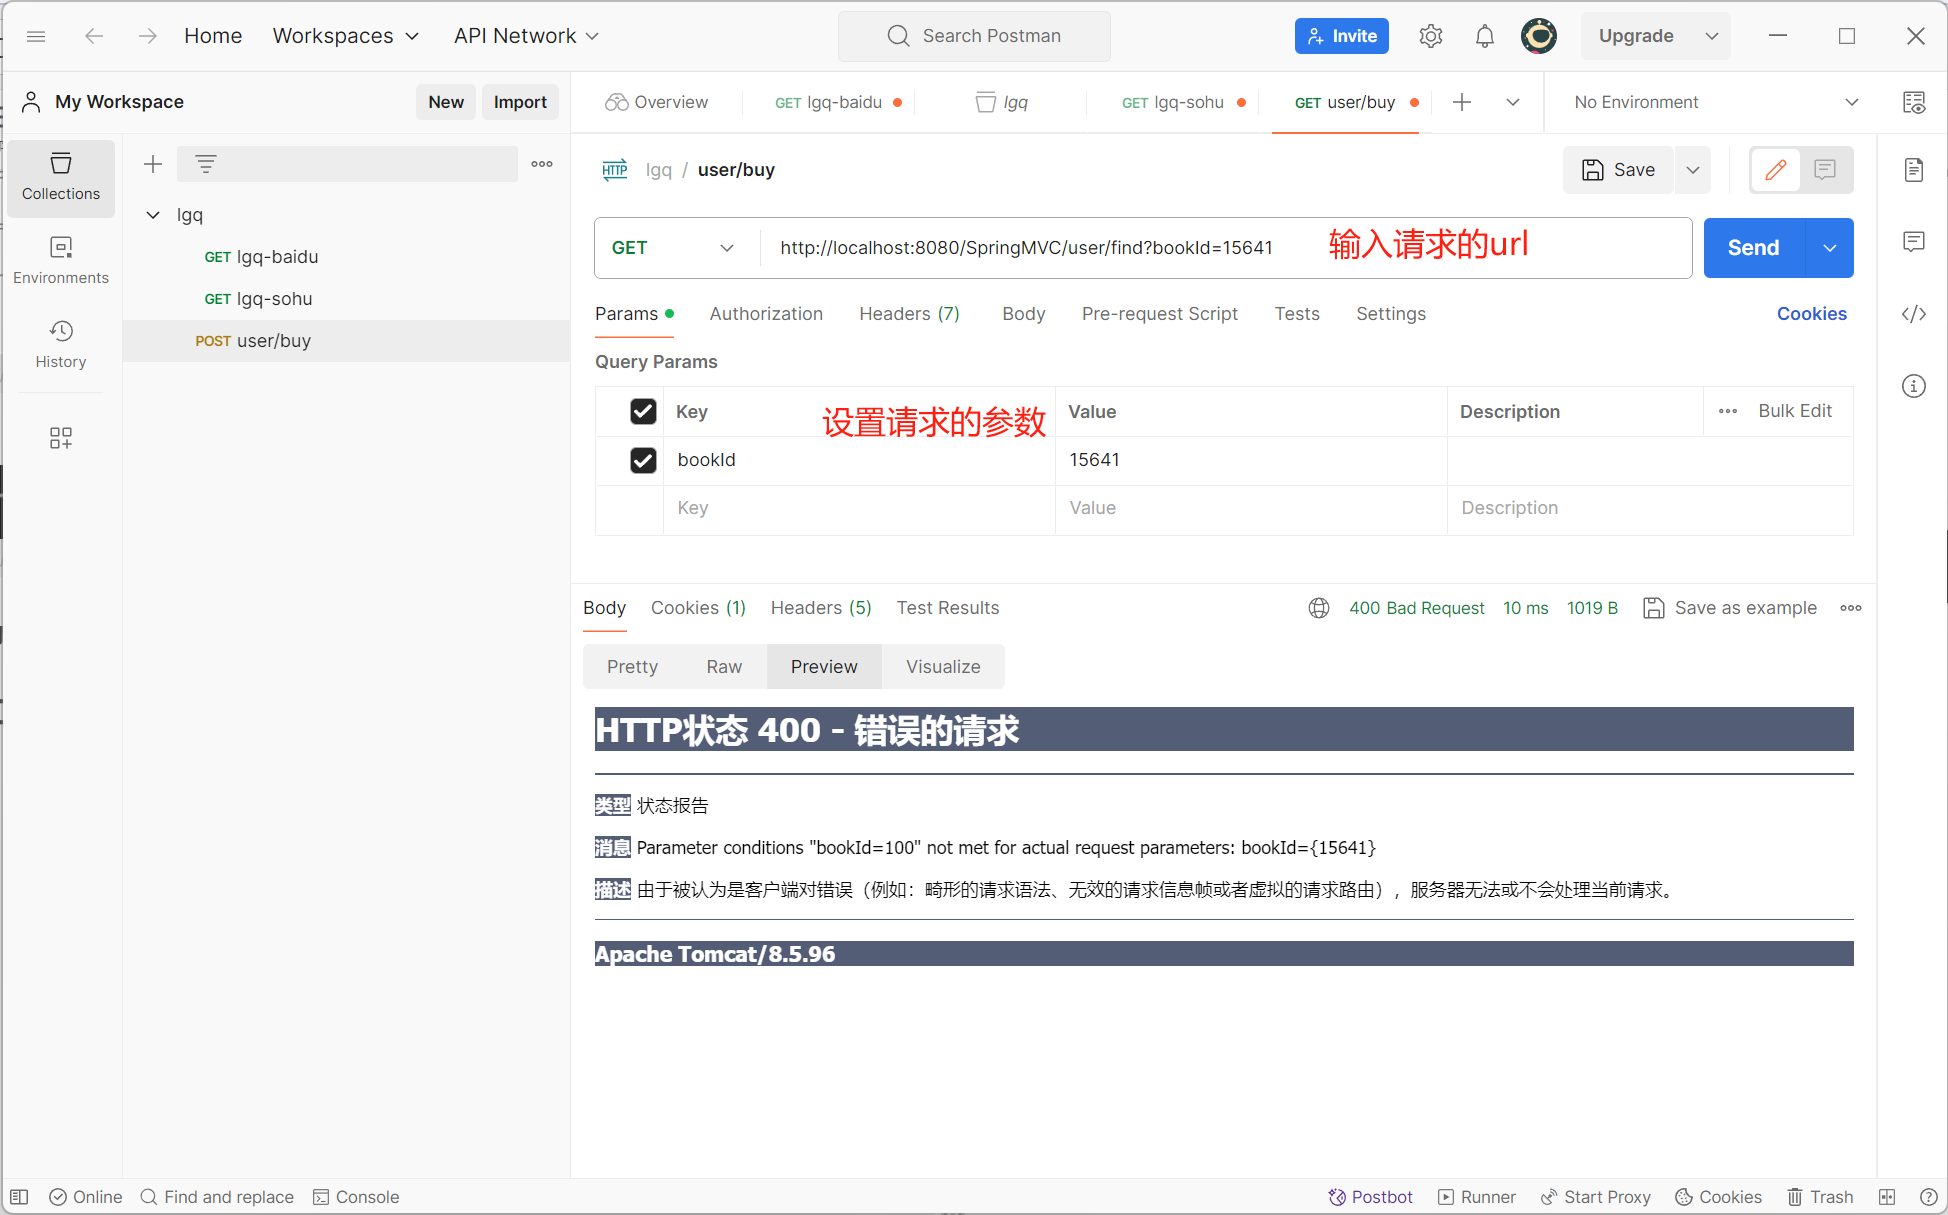Open the API Network dropdown

click(x=526, y=36)
